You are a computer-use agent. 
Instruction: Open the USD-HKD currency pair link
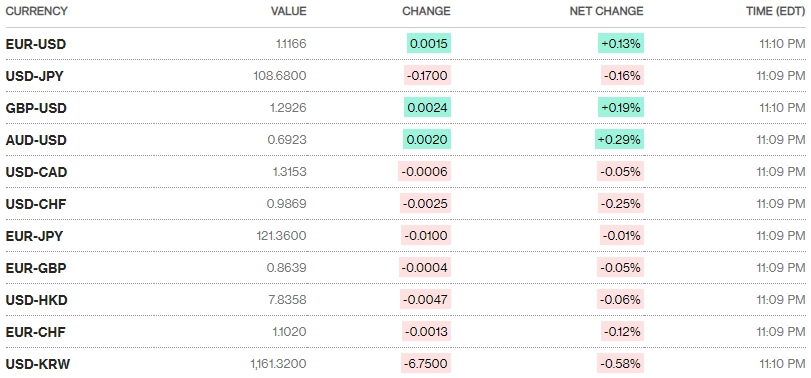(x=36, y=300)
